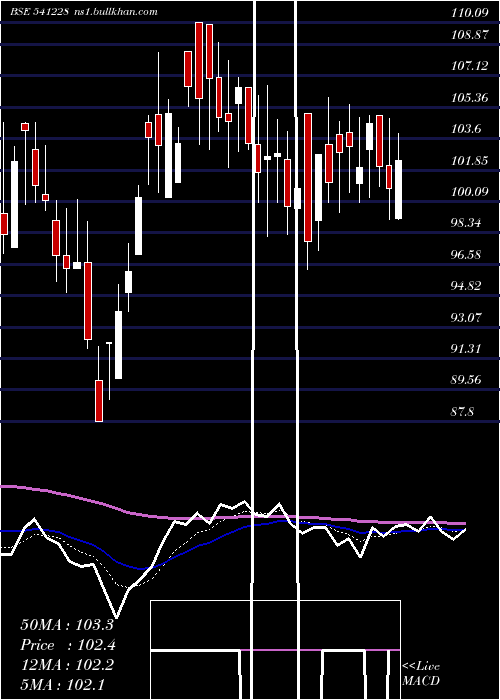The height and width of the screenshot is (700, 500).
Task: Click the 91.31 price axis label
Action: click(466, 349)
